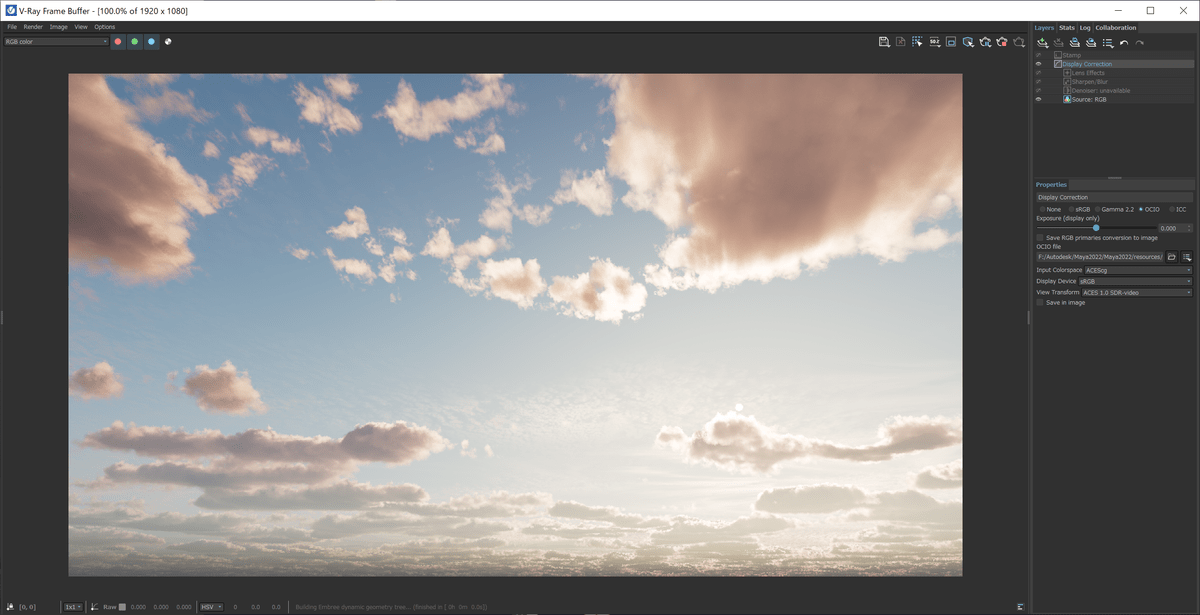Screen dimensions: 1200x615
Task: Open the HSV color mode dropdown
Action: pyautogui.click(x=211, y=607)
